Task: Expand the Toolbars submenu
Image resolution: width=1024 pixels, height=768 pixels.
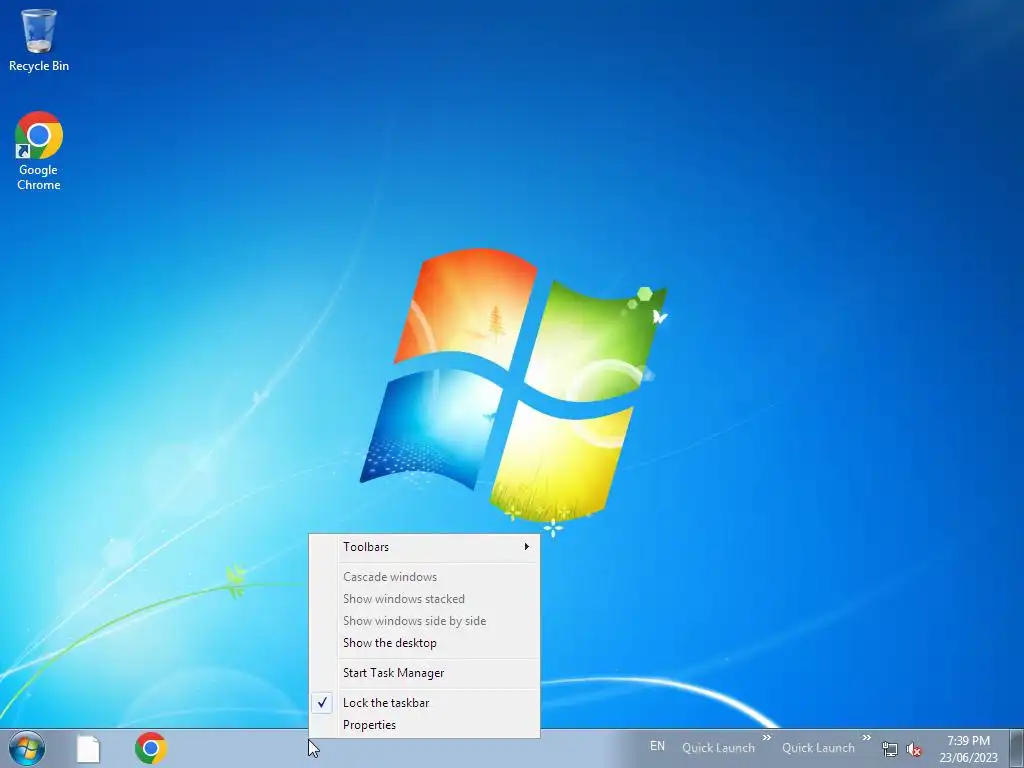Action: click(424, 547)
